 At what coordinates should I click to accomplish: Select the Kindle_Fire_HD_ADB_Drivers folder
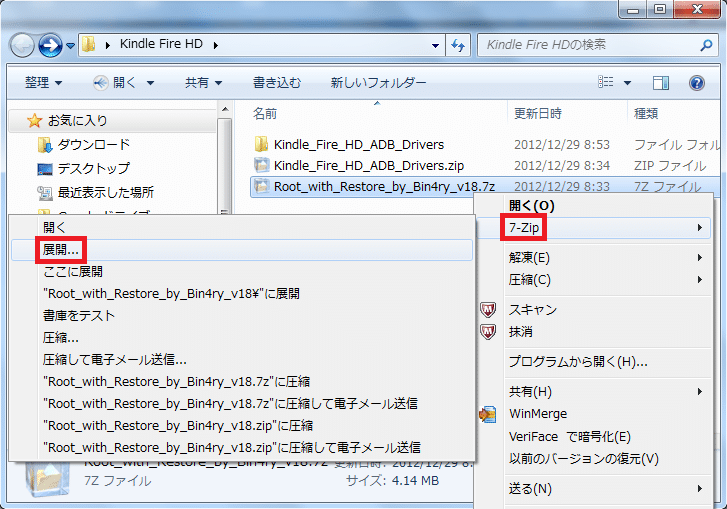pyautogui.click(x=358, y=145)
